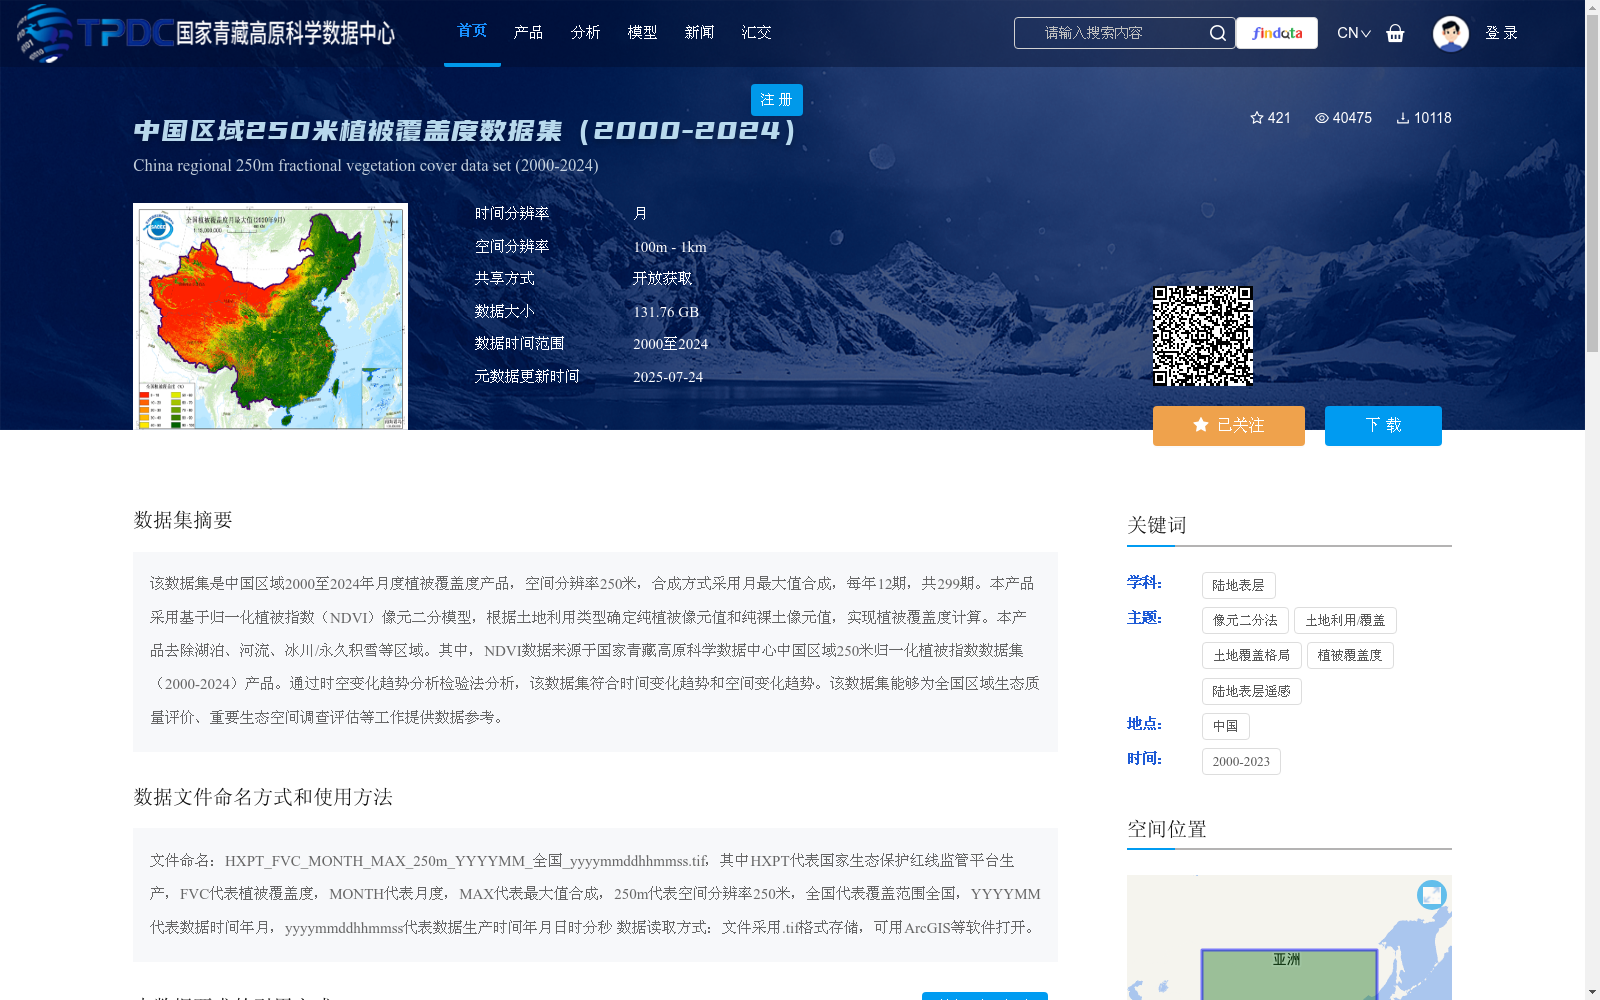The height and width of the screenshot is (1000, 1600).
Task: Select the 土地利用/覆盖 keyword tag
Action: (1345, 621)
